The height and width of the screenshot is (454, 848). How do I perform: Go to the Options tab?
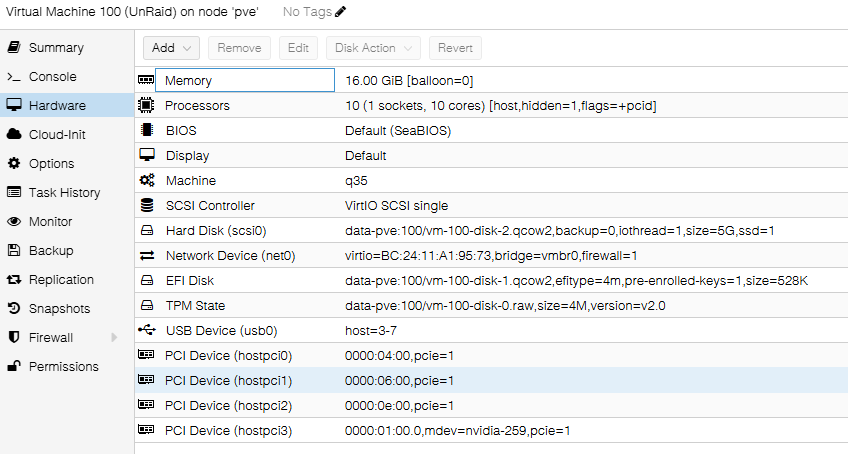point(67,163)
